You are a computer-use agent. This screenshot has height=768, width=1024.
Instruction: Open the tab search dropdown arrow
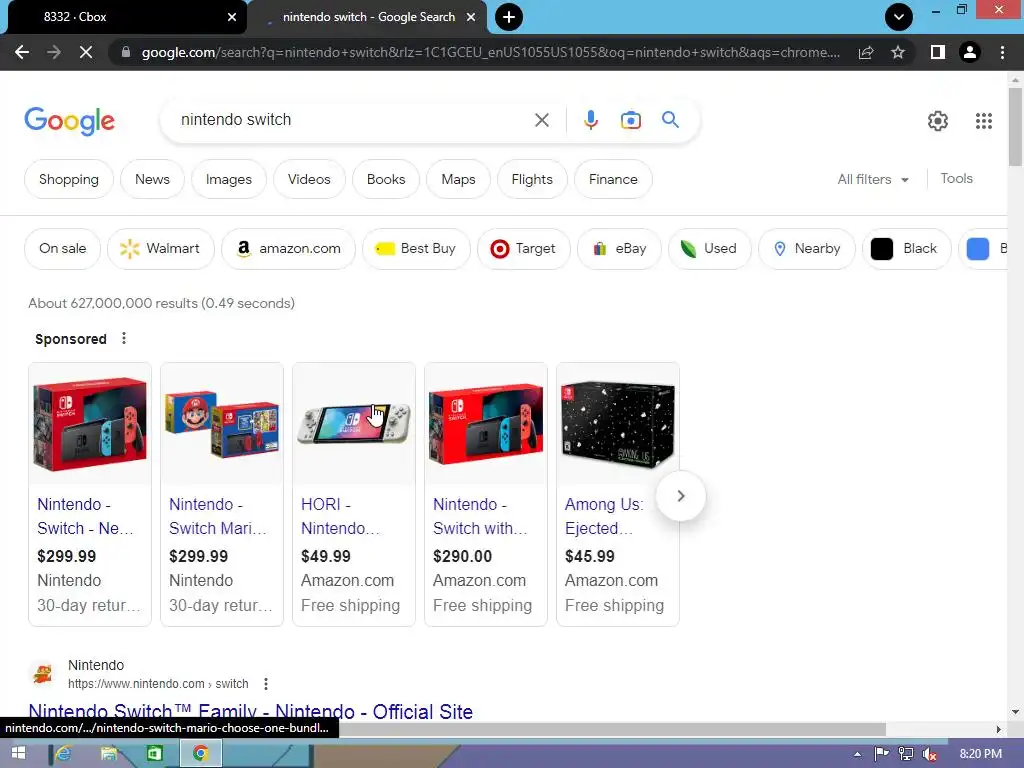pos(899,17)
